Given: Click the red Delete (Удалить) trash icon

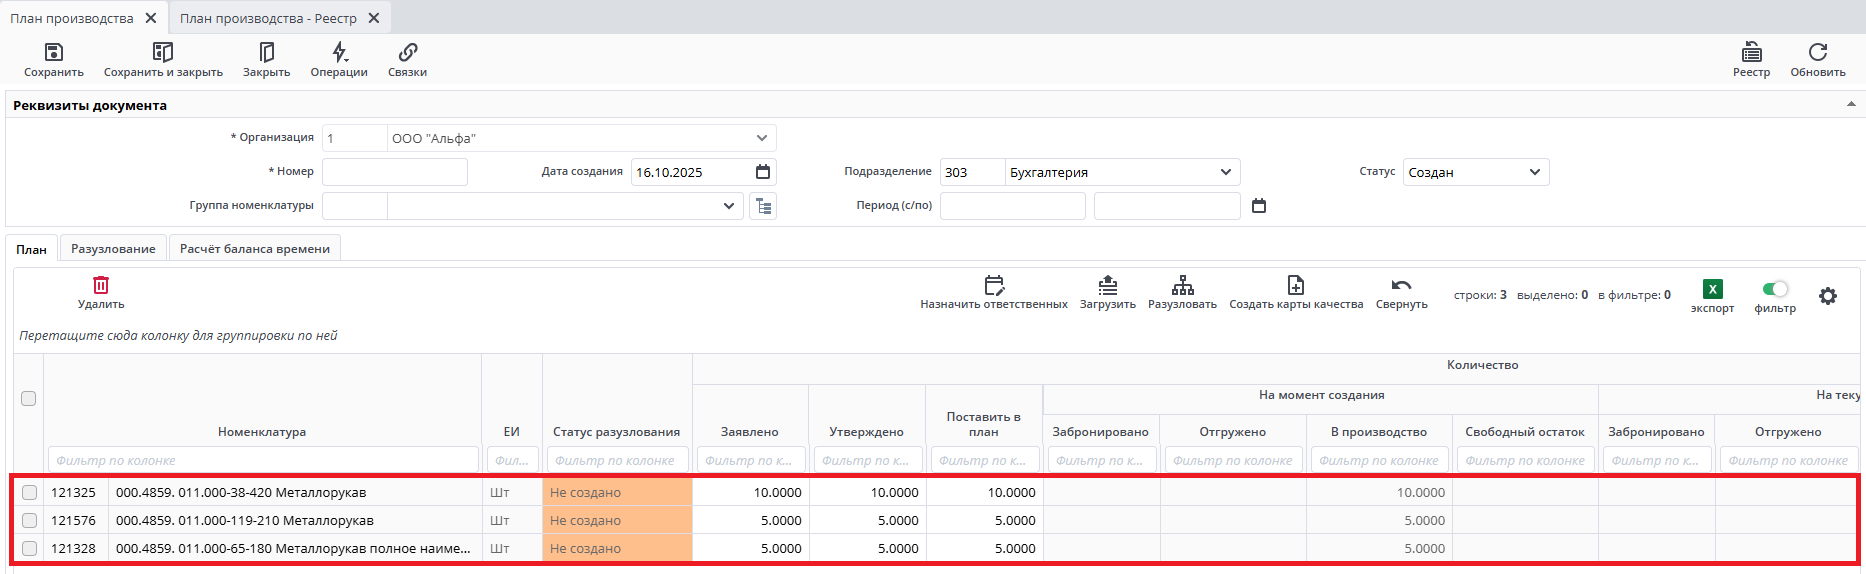Looking at the screenshot, I should click(101, 286).
